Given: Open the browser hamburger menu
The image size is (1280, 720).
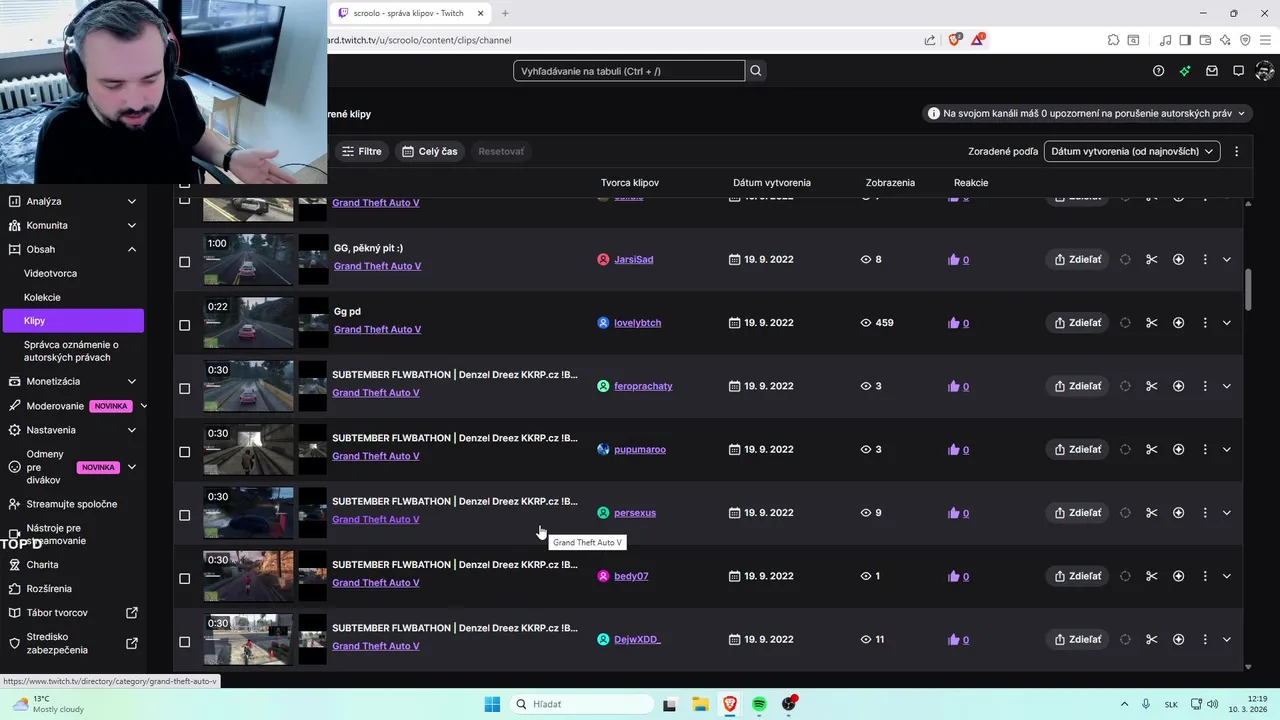Looking at the screenshot, I should (x=1265, y=40).
